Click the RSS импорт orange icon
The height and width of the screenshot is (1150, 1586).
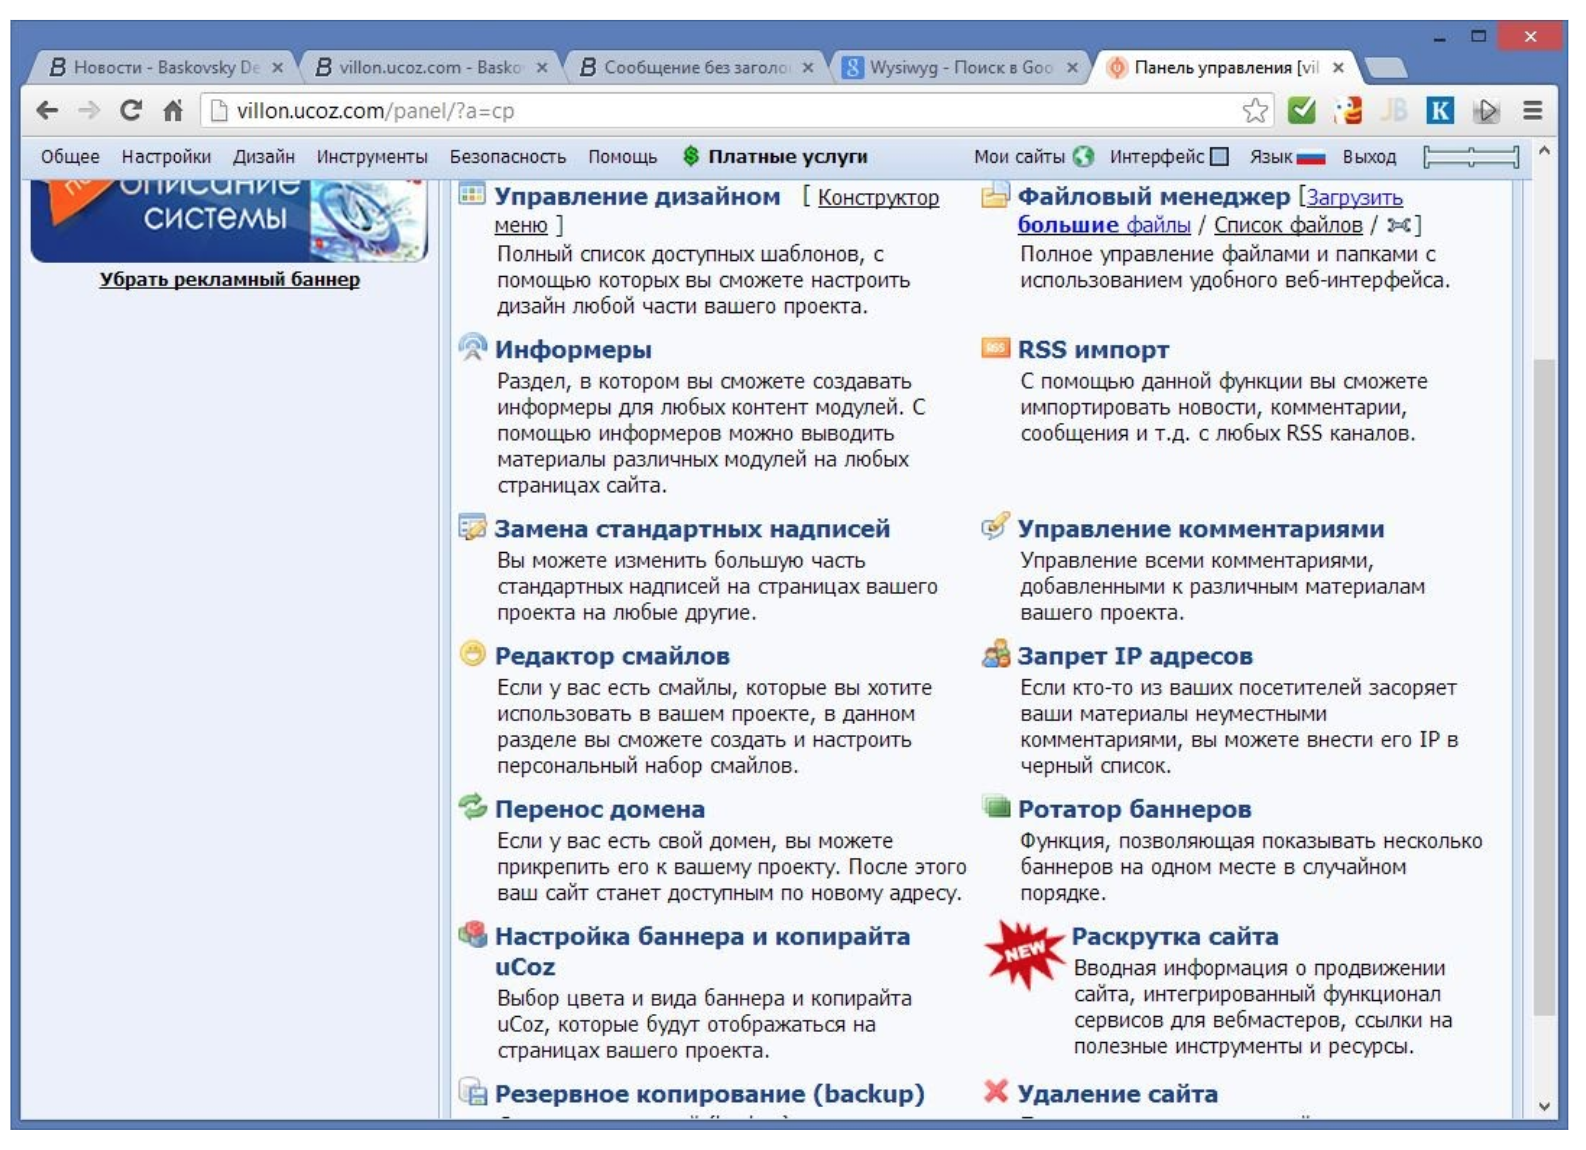point(995,347)
